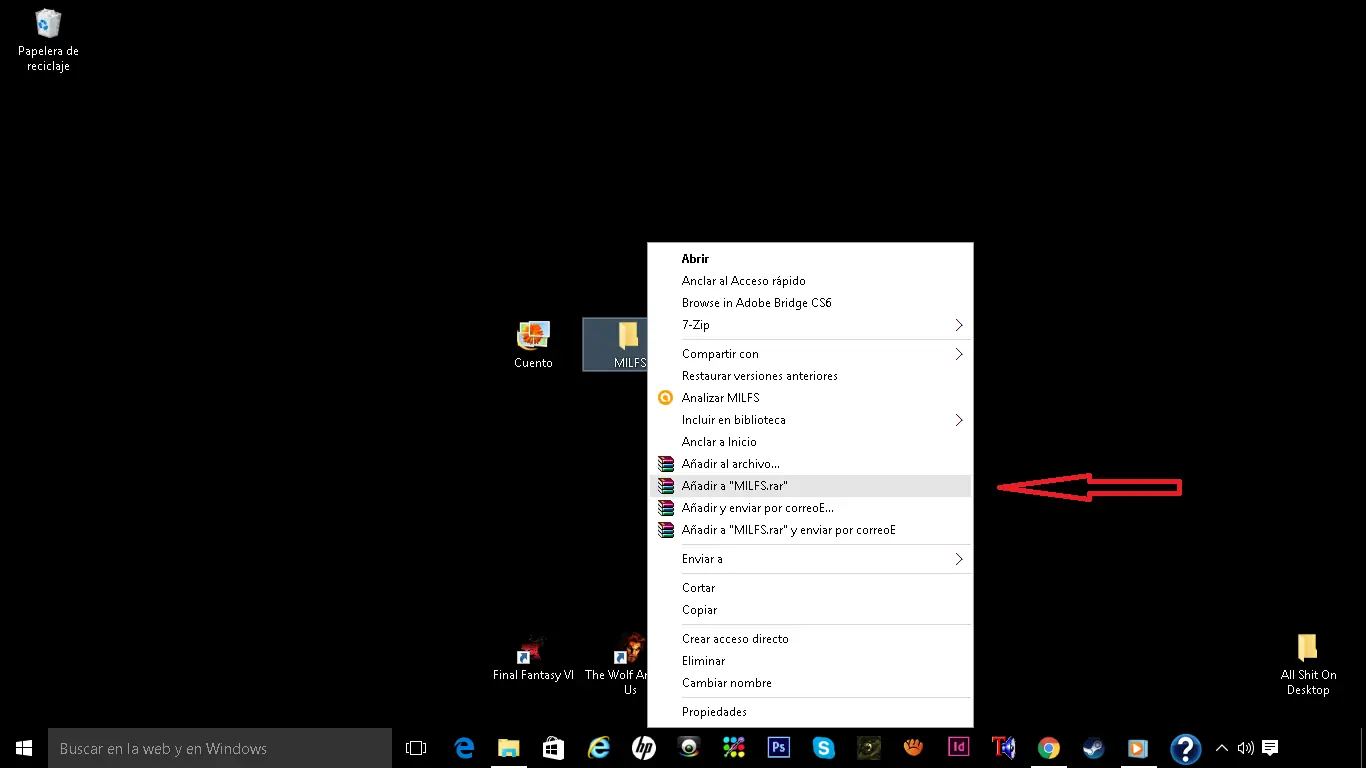
Task: Click the WinRAR icon beside Añadir al archivo
Action: tap(665, 463)
